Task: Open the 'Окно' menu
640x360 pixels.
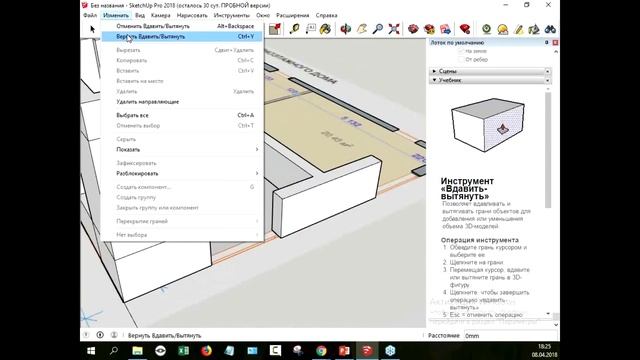Action: (x=263, y=15)
